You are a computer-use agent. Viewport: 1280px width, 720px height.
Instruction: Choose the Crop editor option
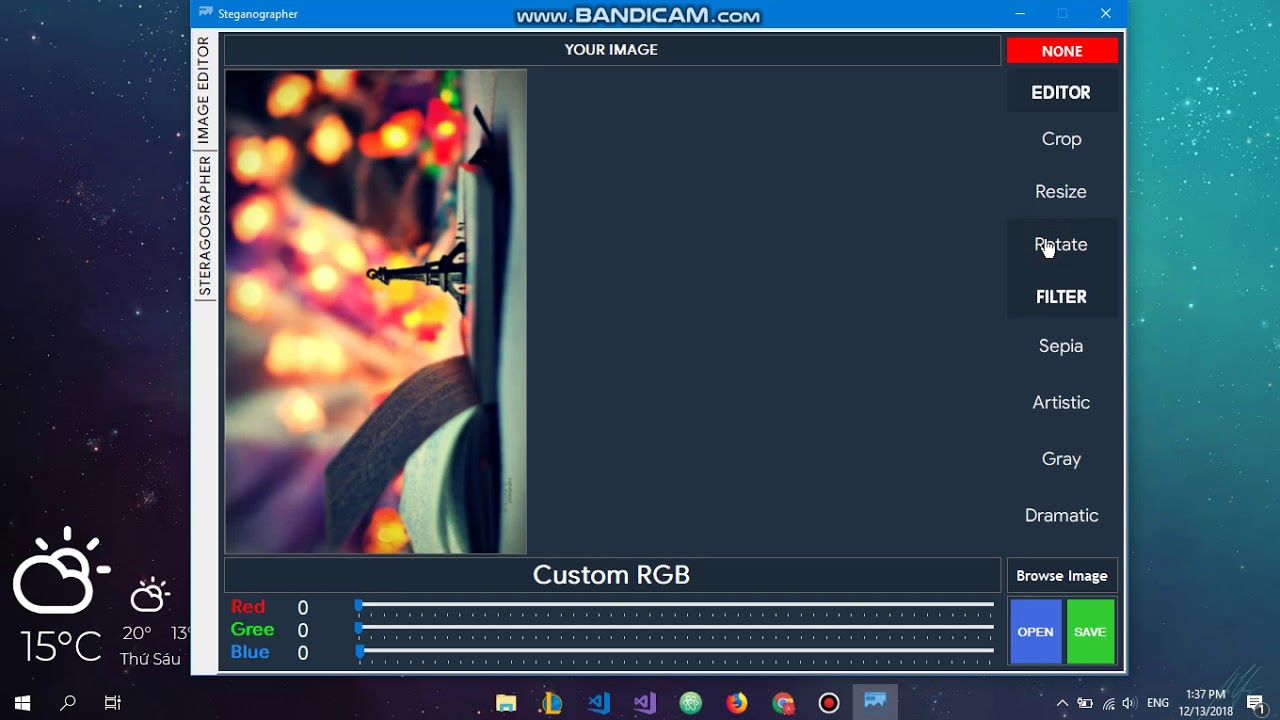(1061, 139)
